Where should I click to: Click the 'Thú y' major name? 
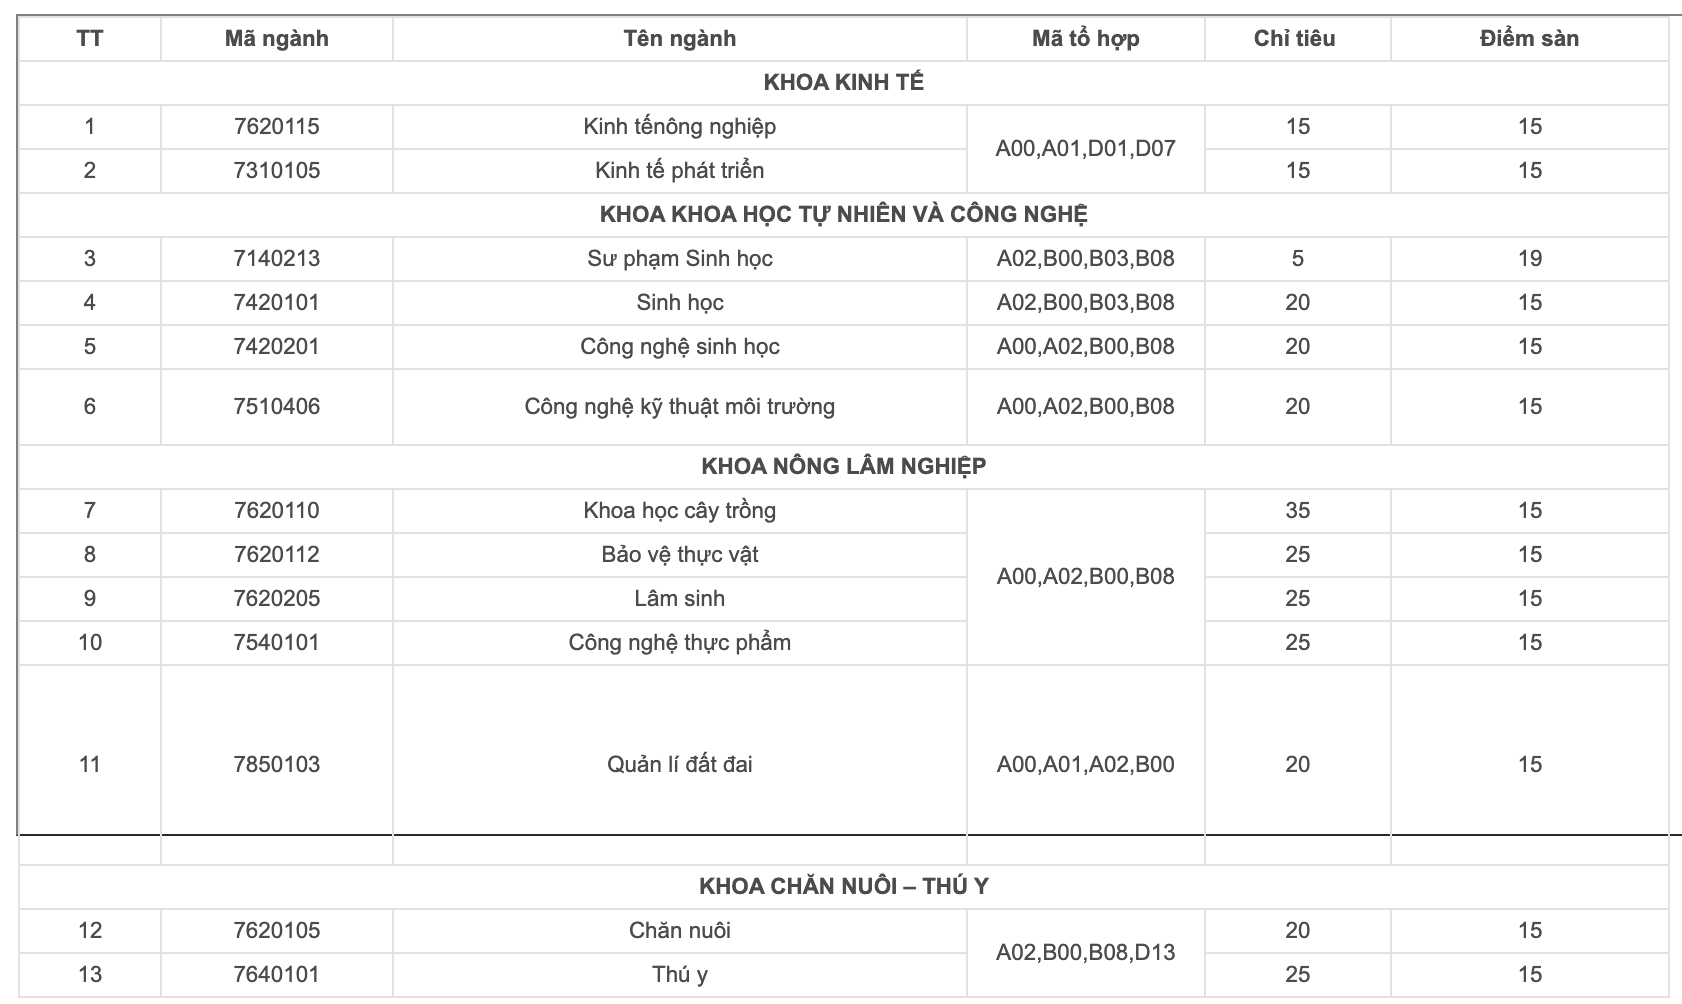click(679, 975)
